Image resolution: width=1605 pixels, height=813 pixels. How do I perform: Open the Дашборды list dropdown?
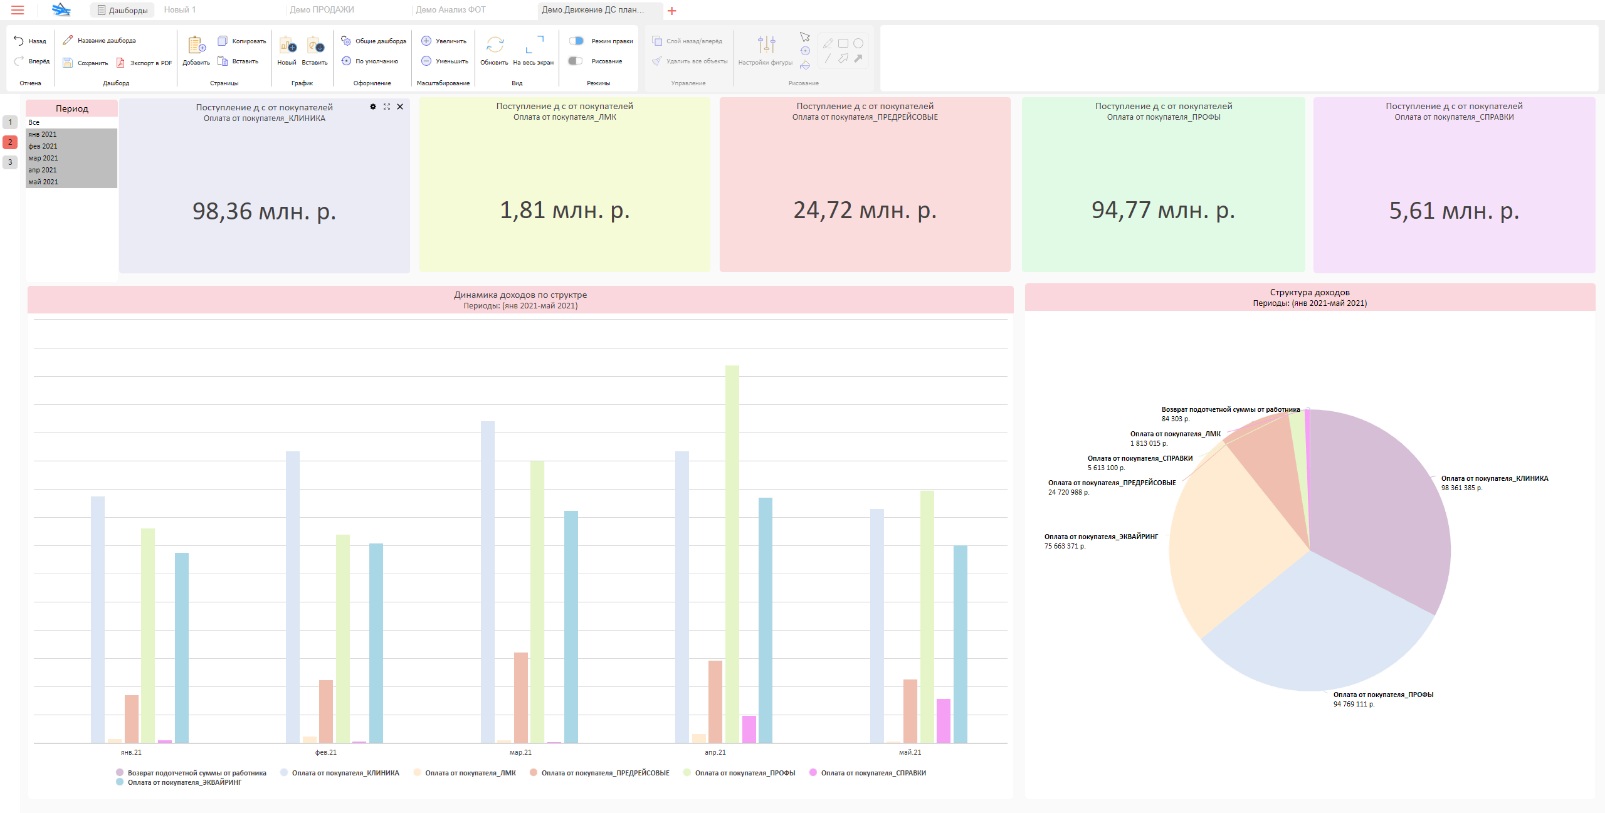122,10
